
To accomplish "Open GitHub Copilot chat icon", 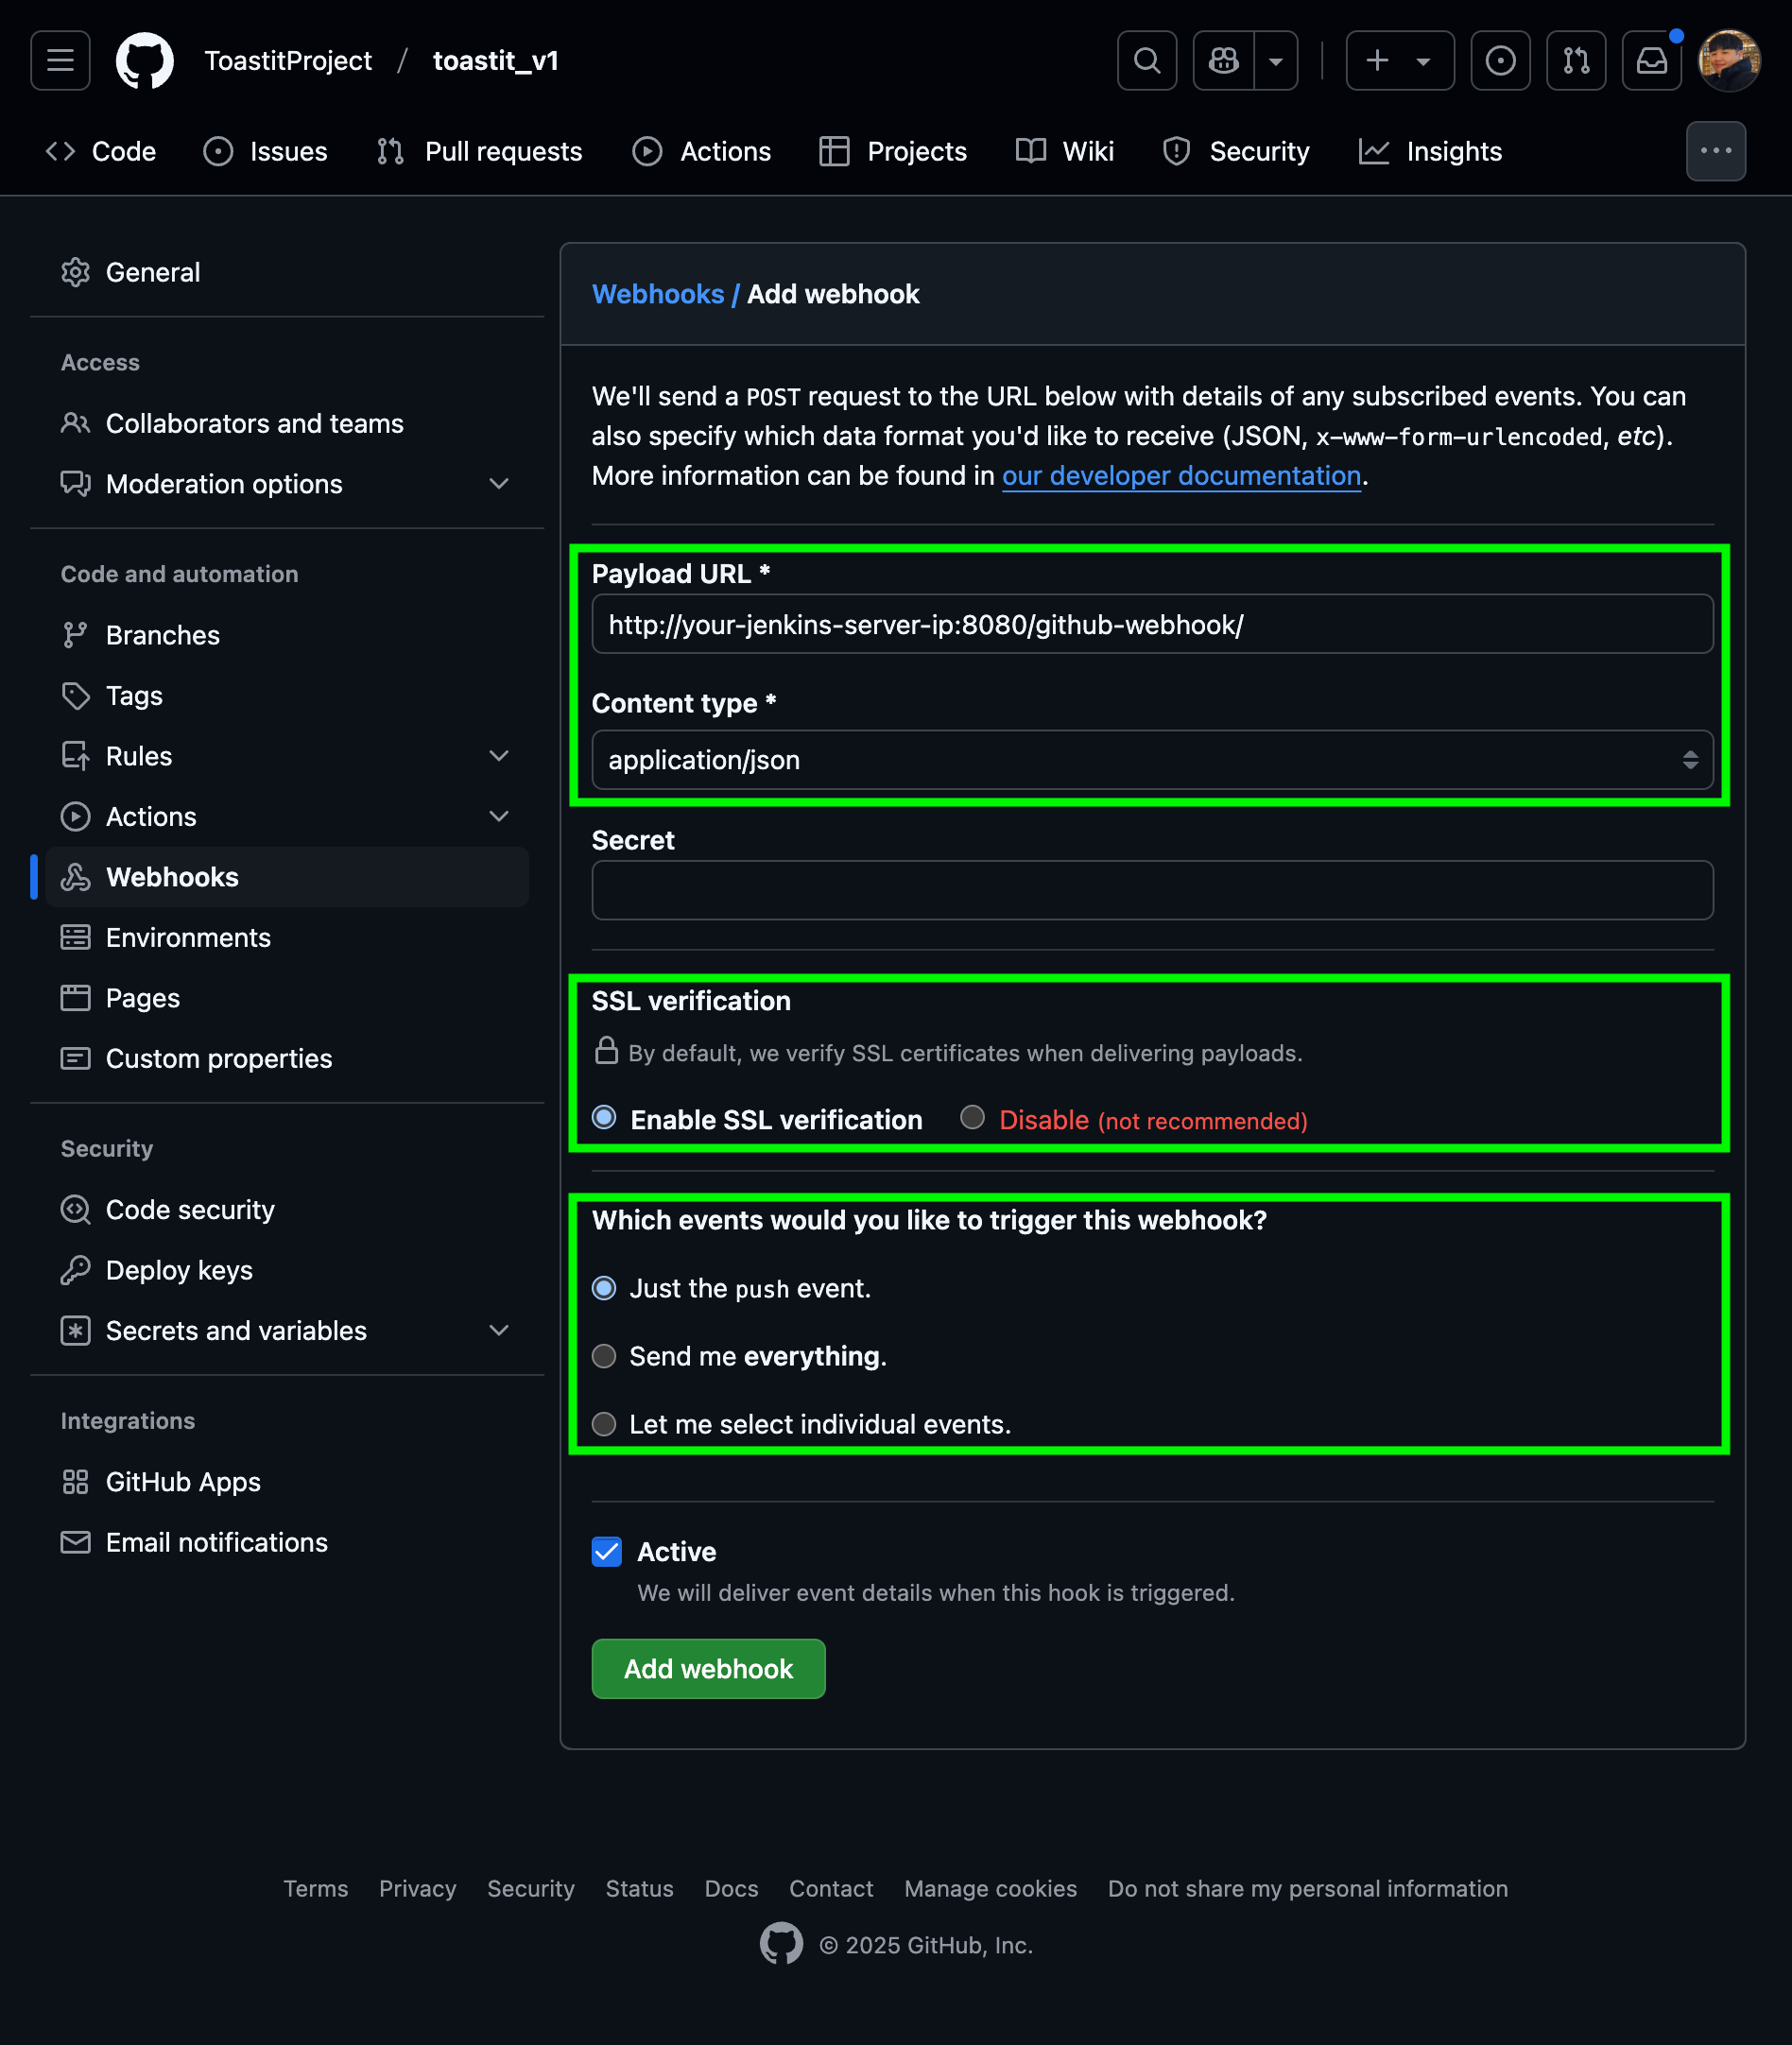I will 1224,61.
